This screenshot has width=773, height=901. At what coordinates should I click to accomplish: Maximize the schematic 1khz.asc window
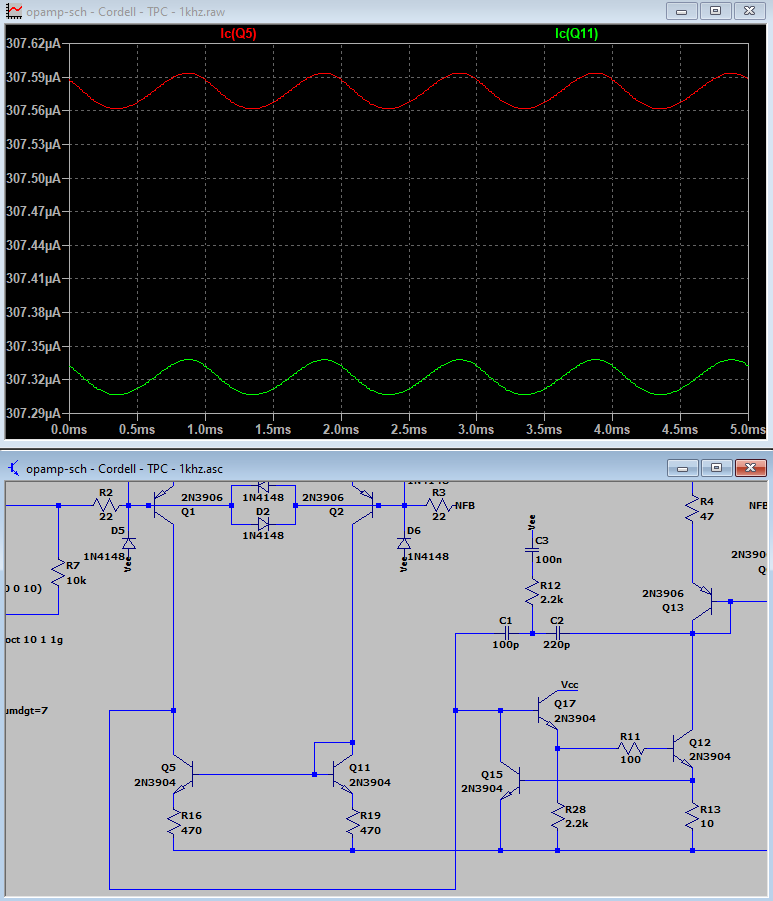pos(716,468)
